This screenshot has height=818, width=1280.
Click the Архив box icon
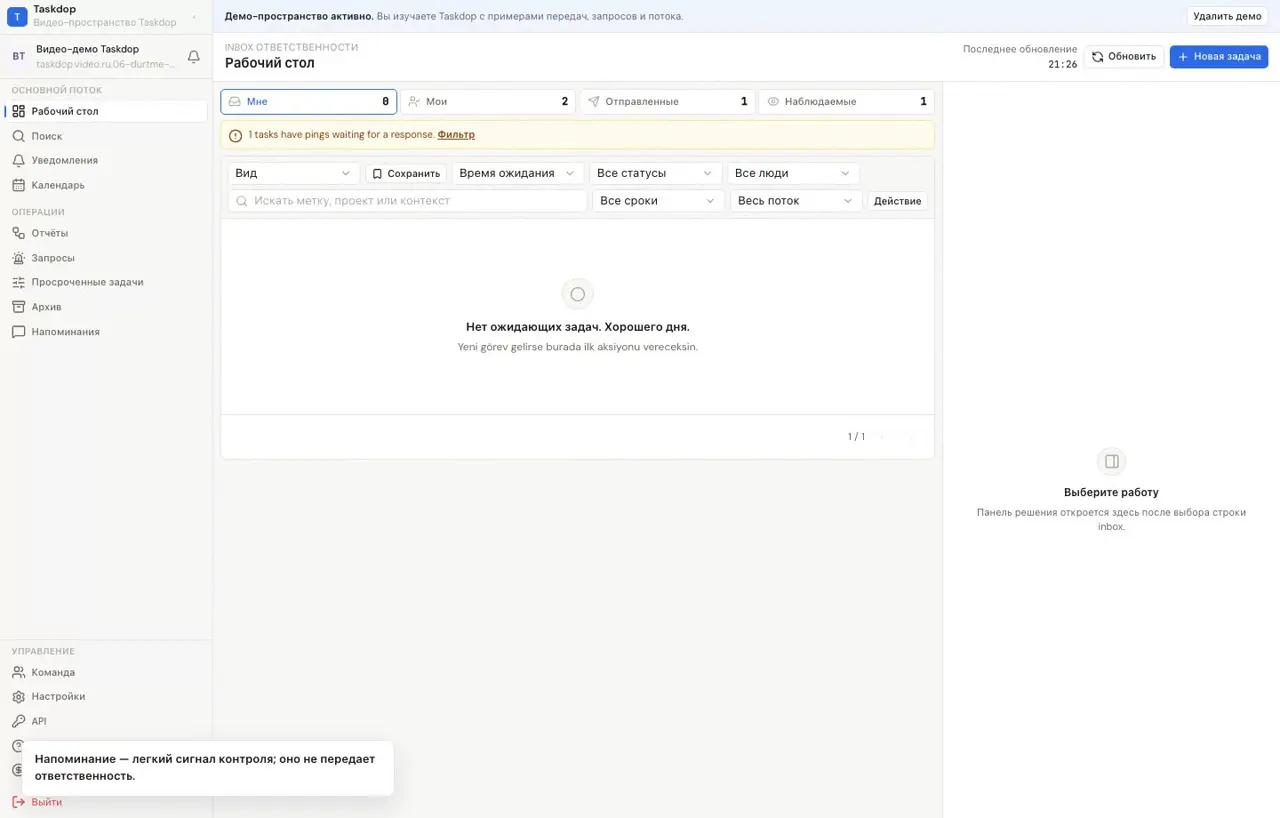pos(18,307)
